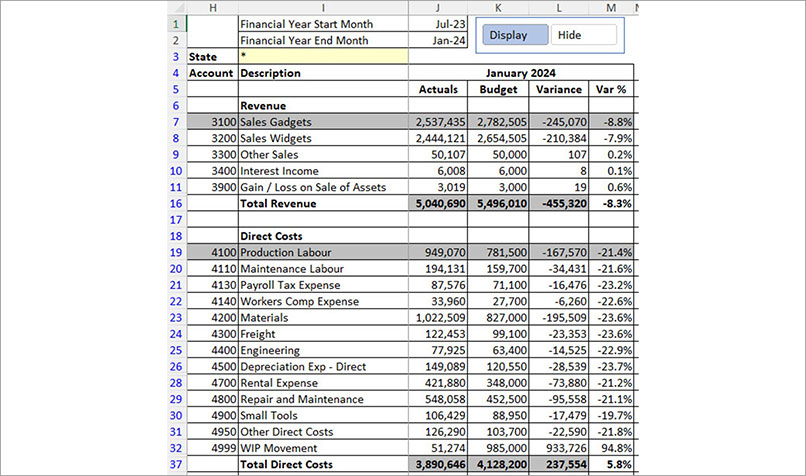The height and width of the screenshot is (476, 806).
Task: Click the 'Rental Expense' description cell
Action: point(323,382)
